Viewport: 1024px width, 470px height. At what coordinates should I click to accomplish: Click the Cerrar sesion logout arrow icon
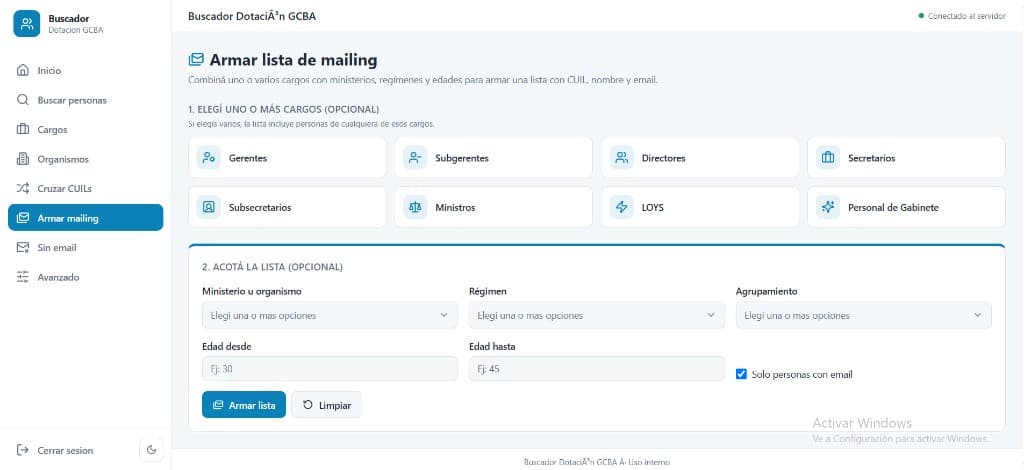pyautogui.click(x=23, y=450)
